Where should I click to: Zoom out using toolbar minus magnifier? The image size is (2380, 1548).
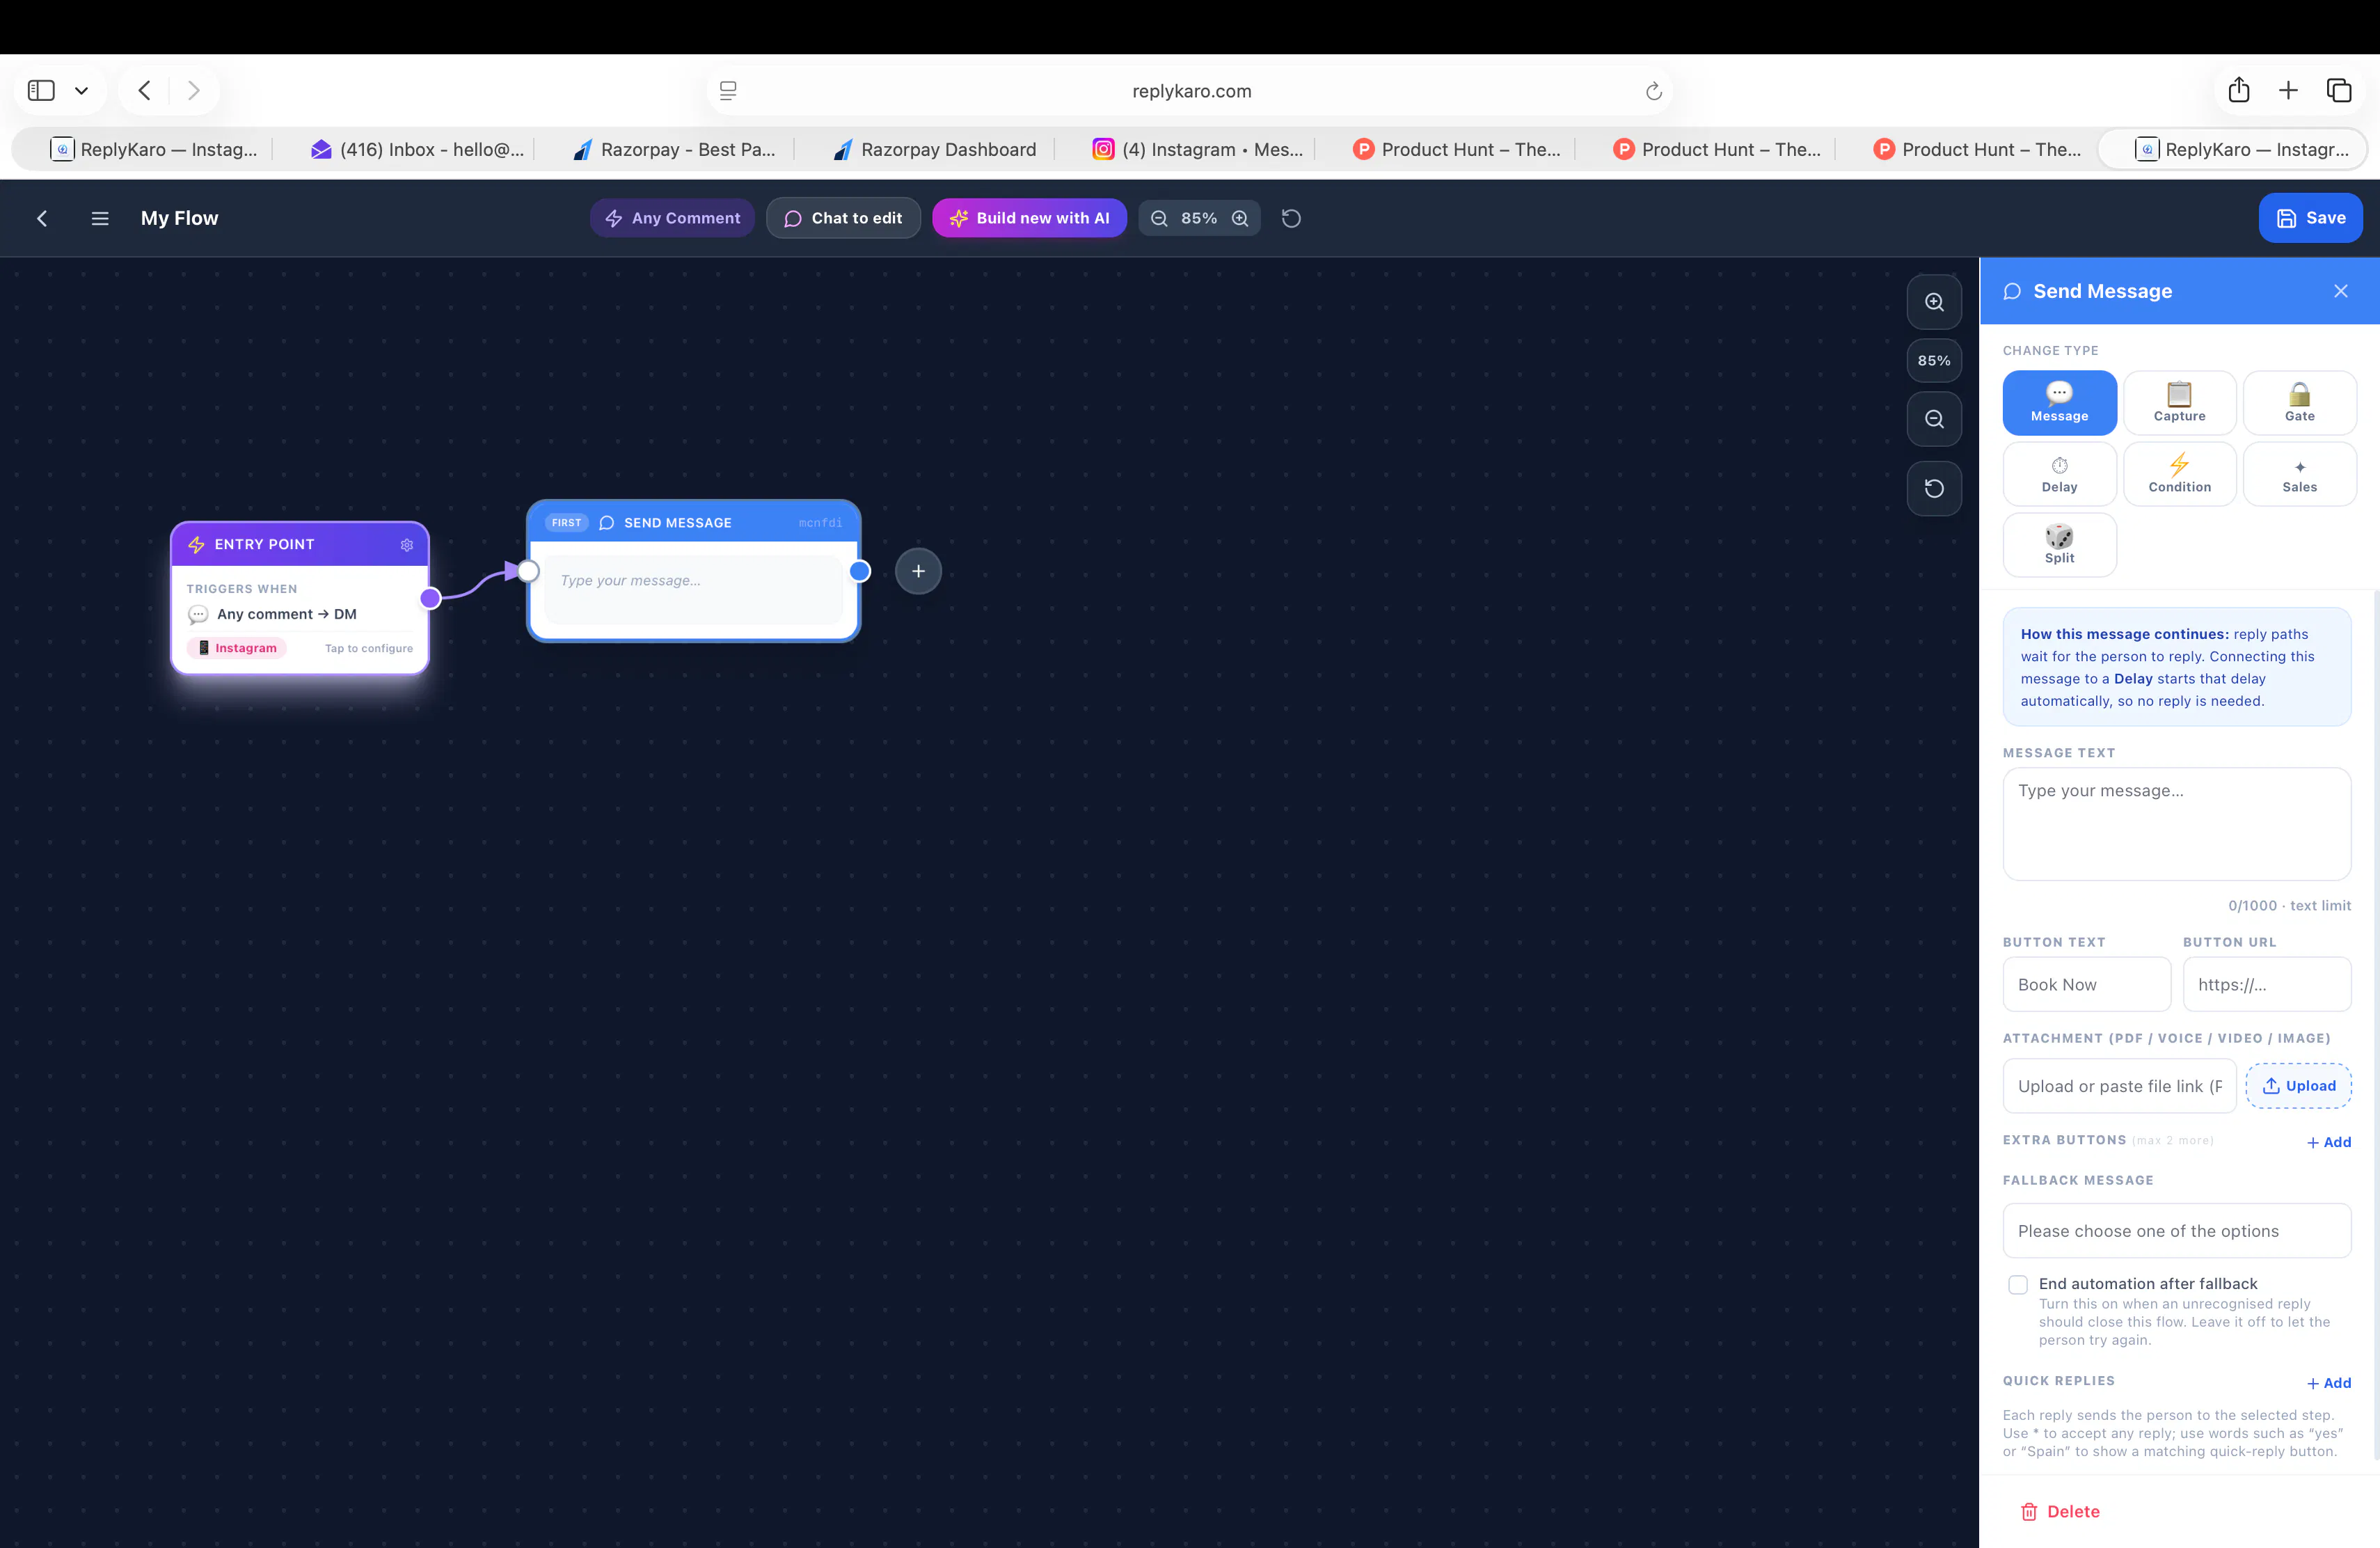1159,218
